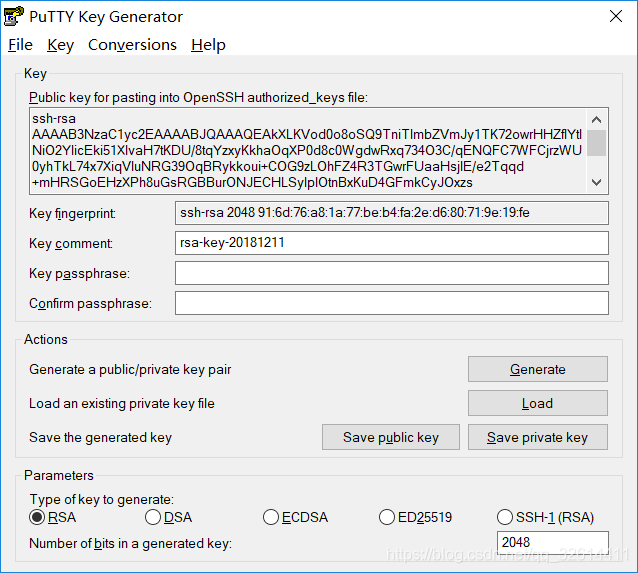Focus the Confirm passphrase field

[x=392, y=303]
